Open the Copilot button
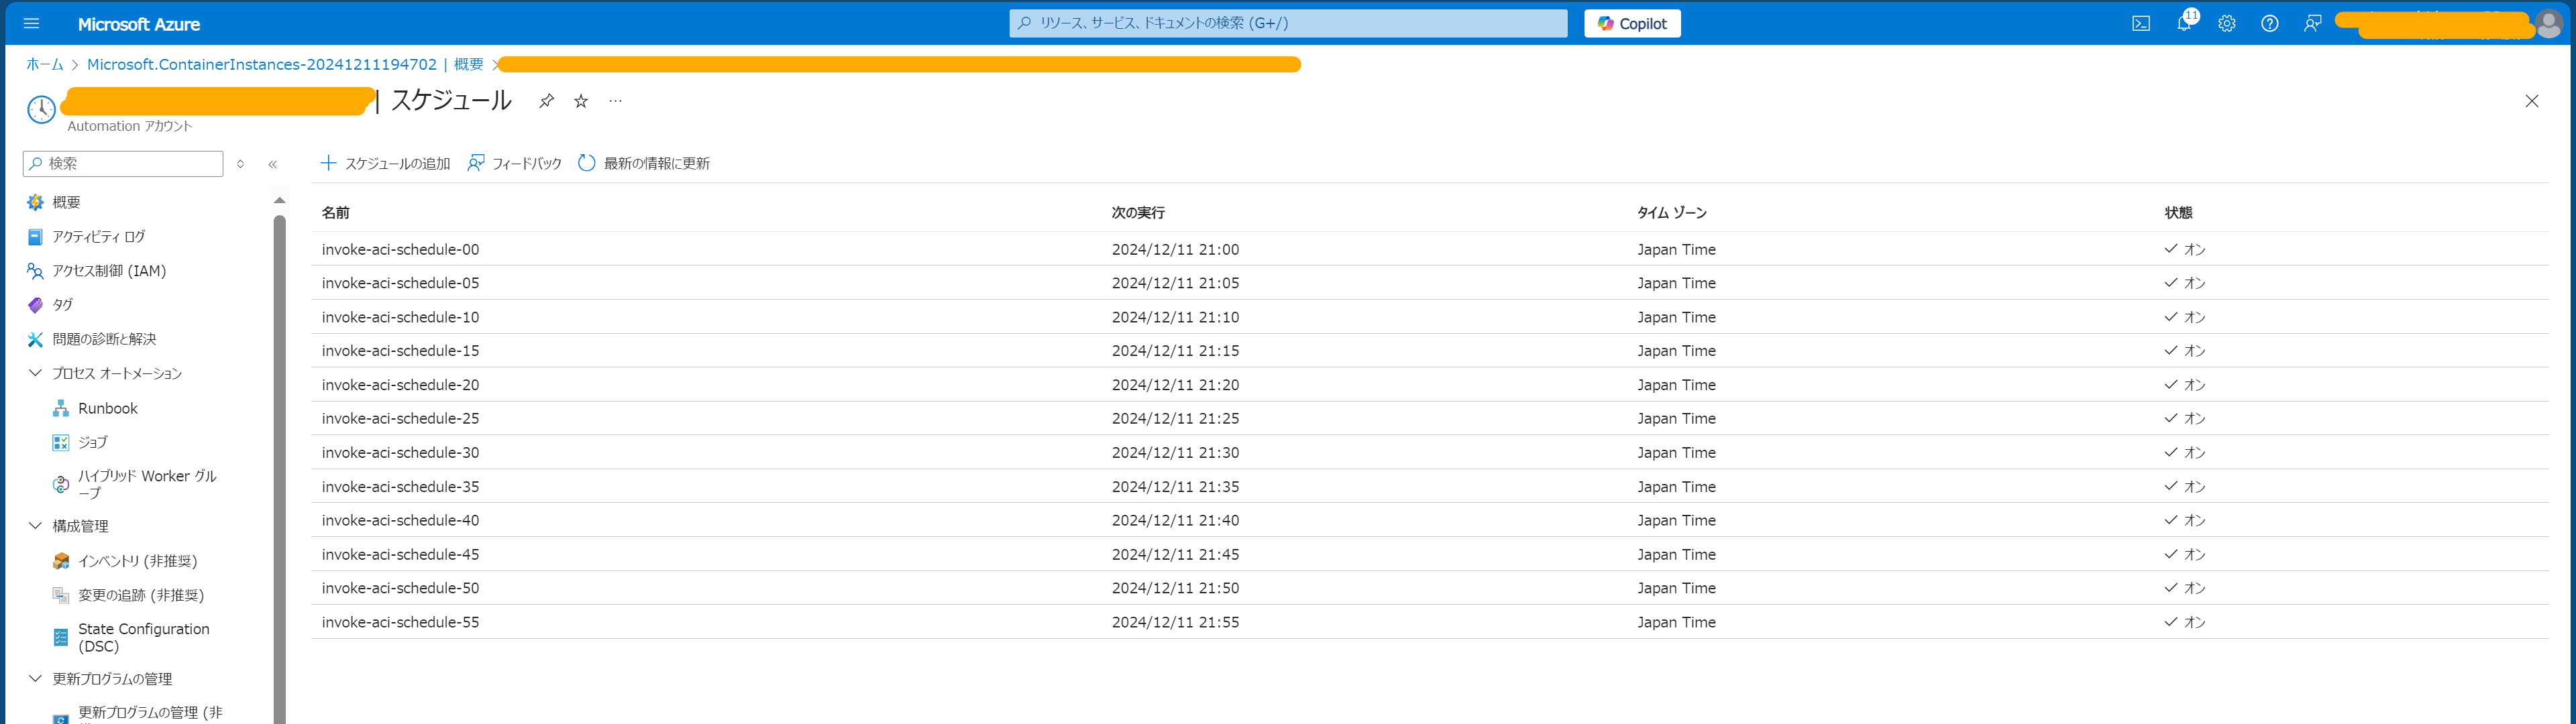 click(x=1632, y=23)
